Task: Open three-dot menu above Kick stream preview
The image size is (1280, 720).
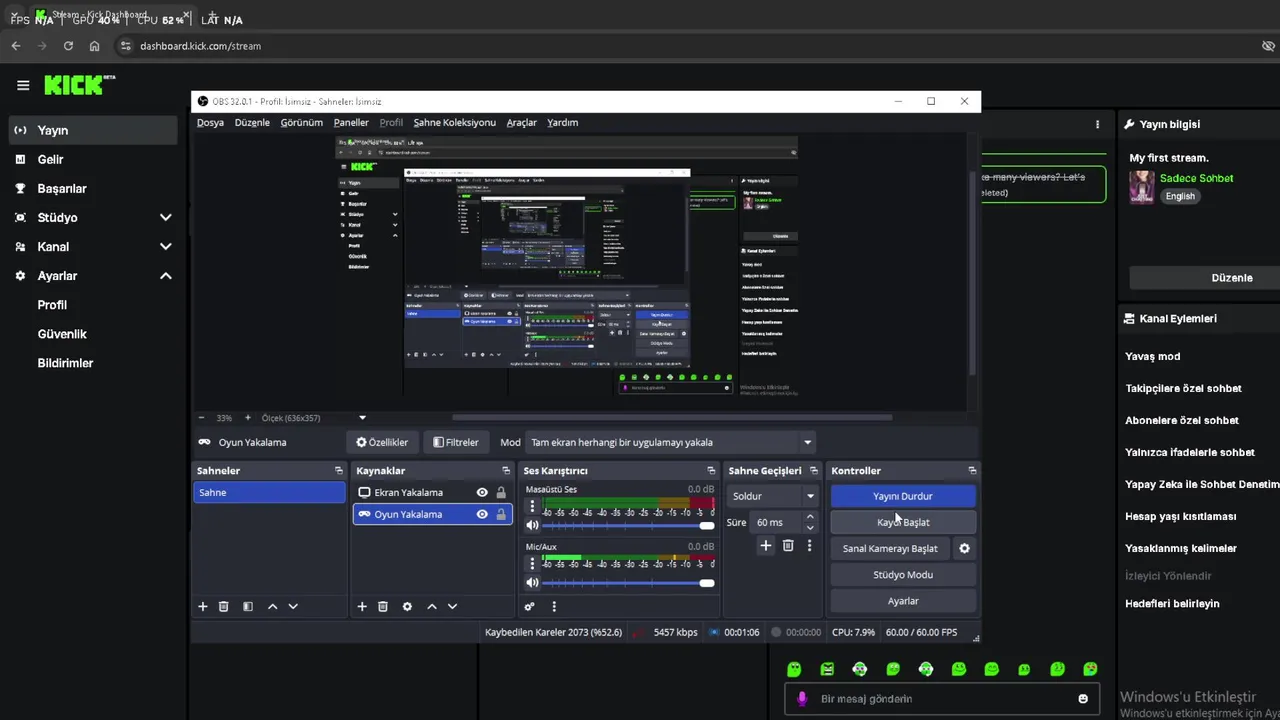Action: [1097, 124]
